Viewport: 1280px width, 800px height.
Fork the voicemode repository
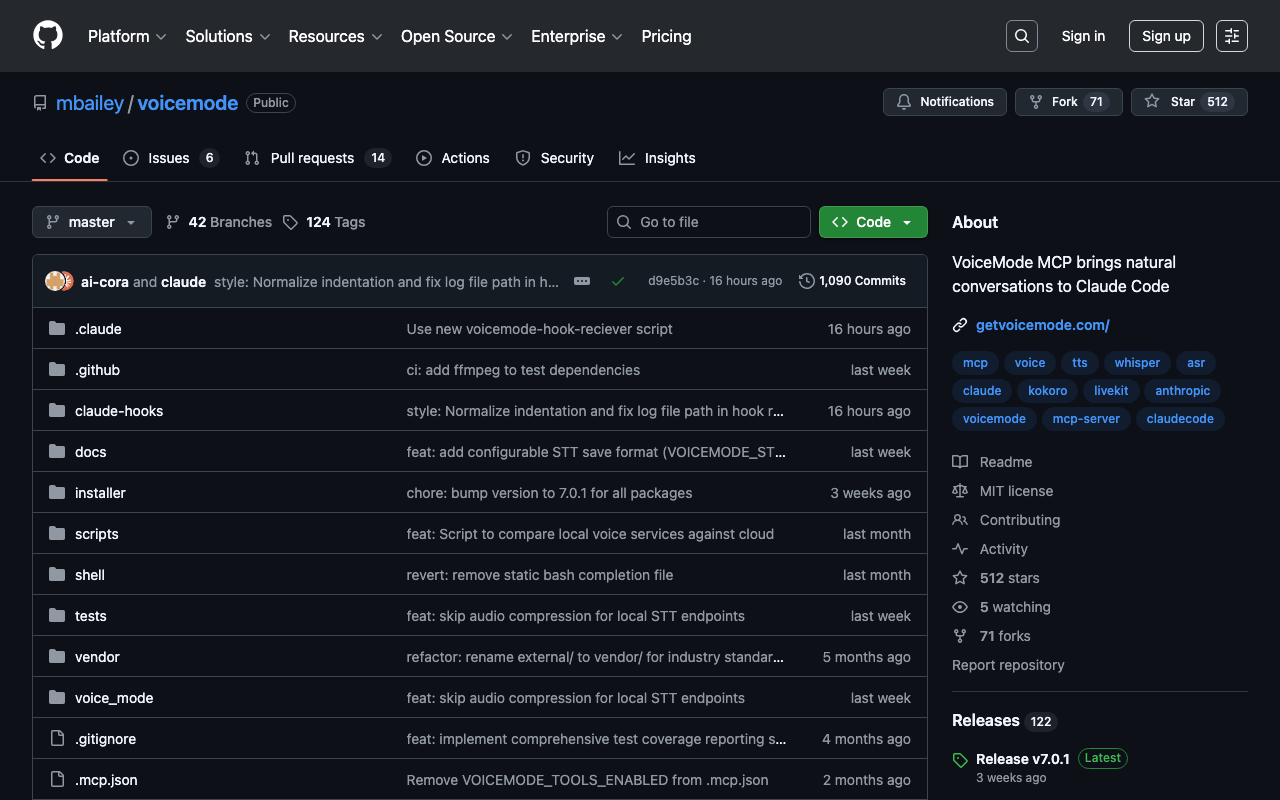point(1063,102)
